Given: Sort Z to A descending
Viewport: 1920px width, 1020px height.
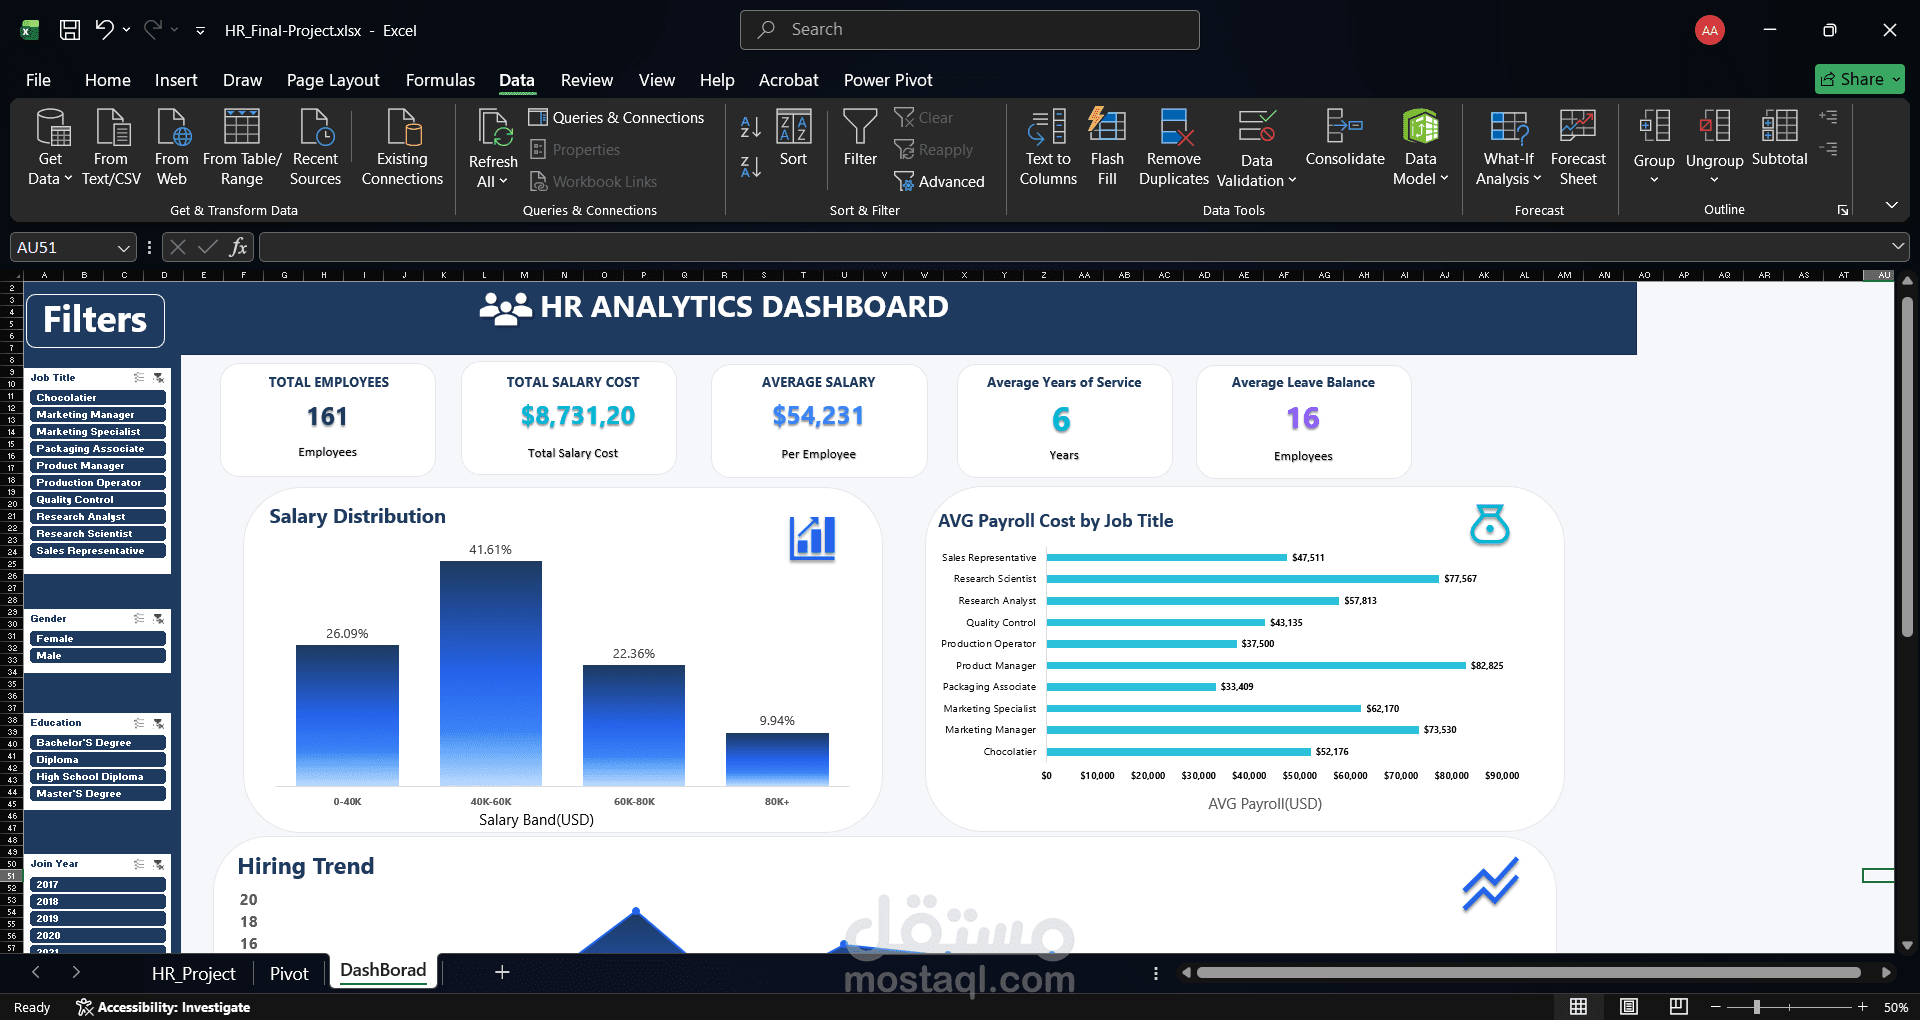Looking at the screenshot, I should pos(750,167).
